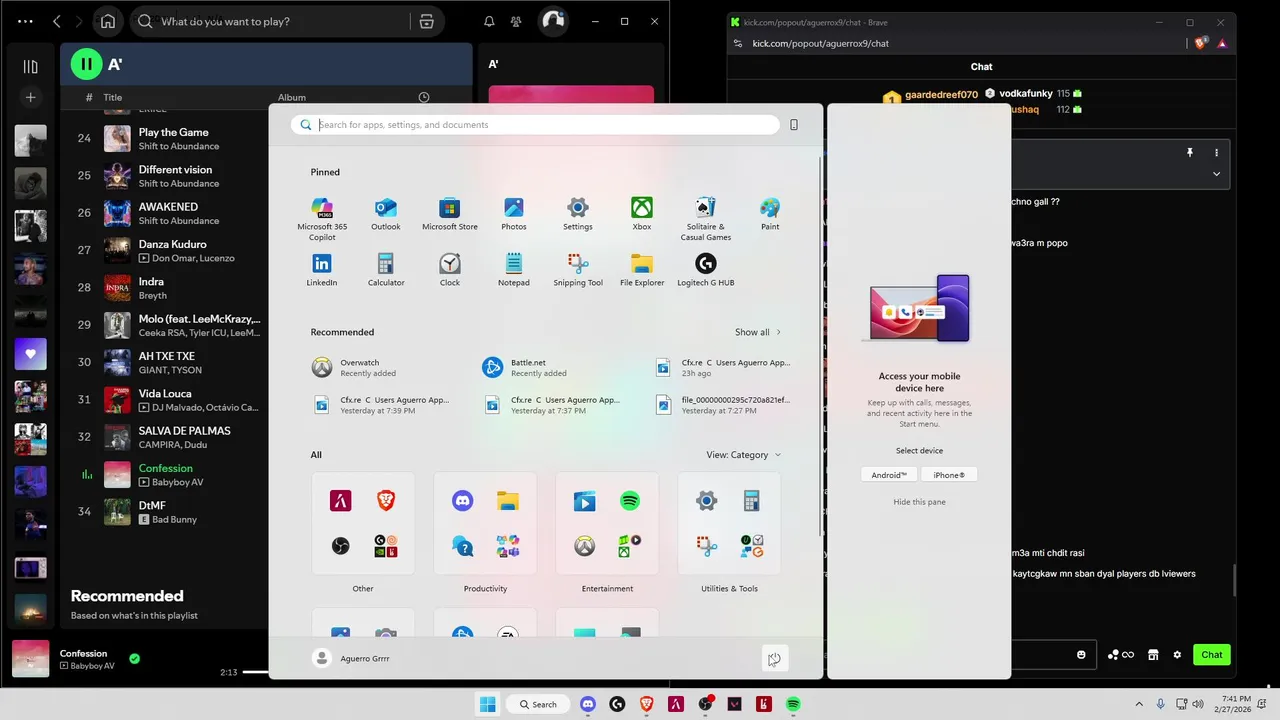The width and height of the screenshot is (1280, 720).
Task: Click the Windows Start button
Action: tap(488, 704)
